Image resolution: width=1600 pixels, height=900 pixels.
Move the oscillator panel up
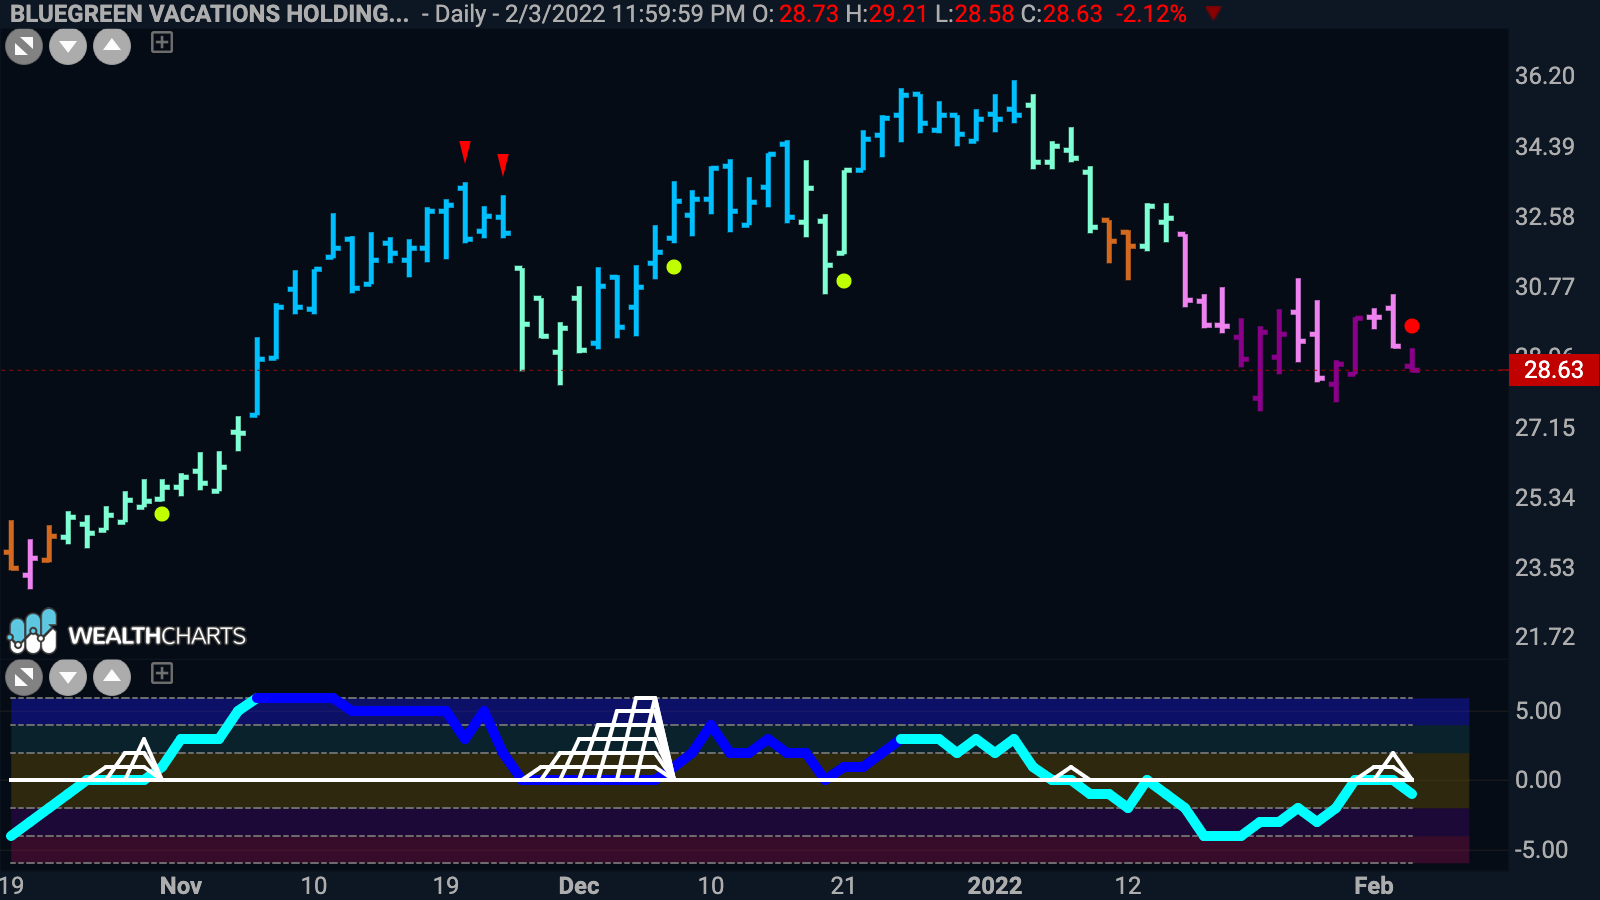pyautogui.click(x=112, y=678)
